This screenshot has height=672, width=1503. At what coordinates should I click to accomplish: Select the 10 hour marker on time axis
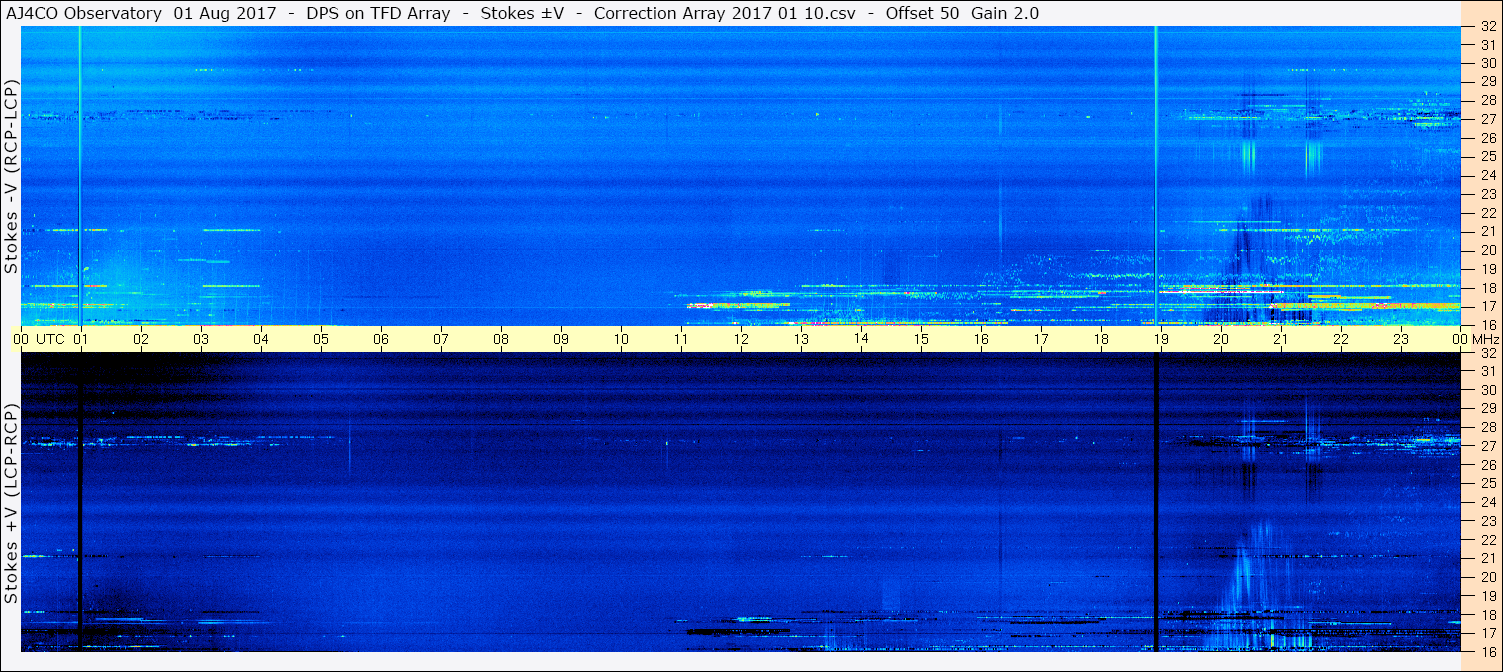click(x=621, y=339)
